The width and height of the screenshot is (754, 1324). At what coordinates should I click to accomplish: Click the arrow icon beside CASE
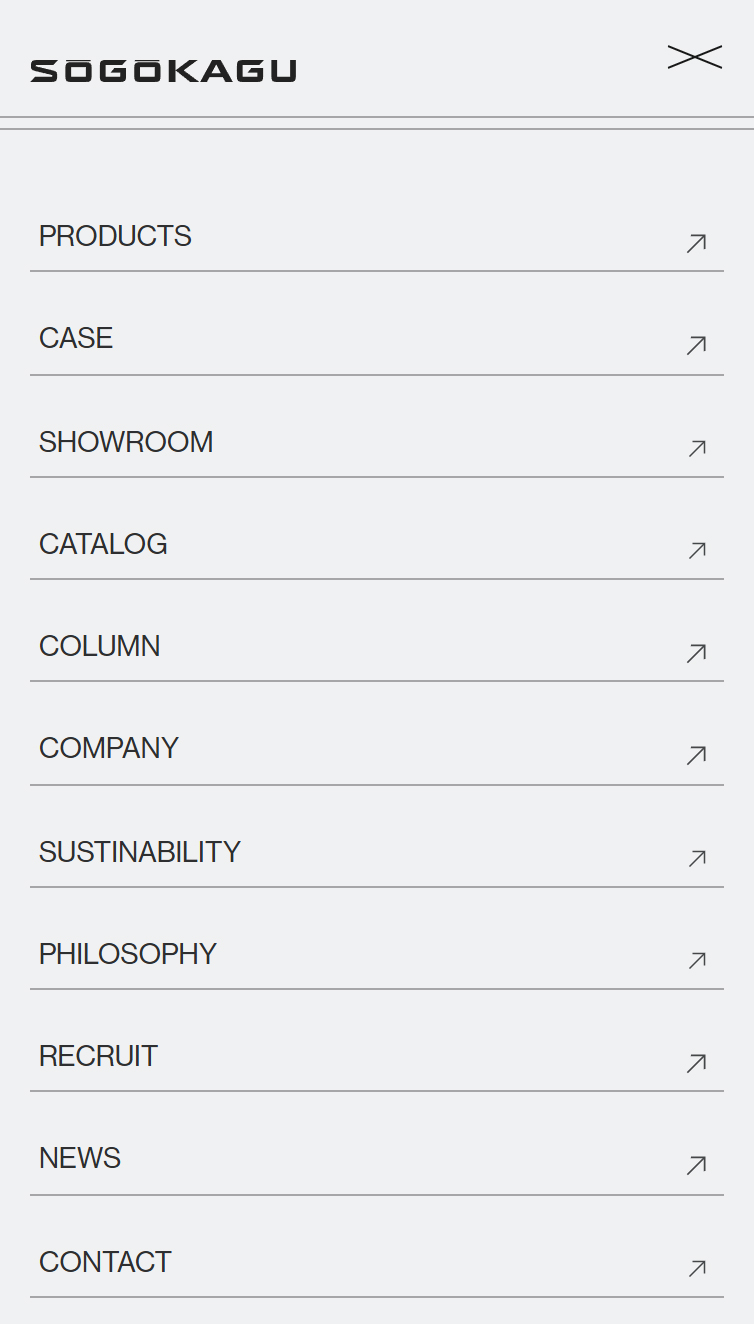pyautogui.click(x=697, y=345)
